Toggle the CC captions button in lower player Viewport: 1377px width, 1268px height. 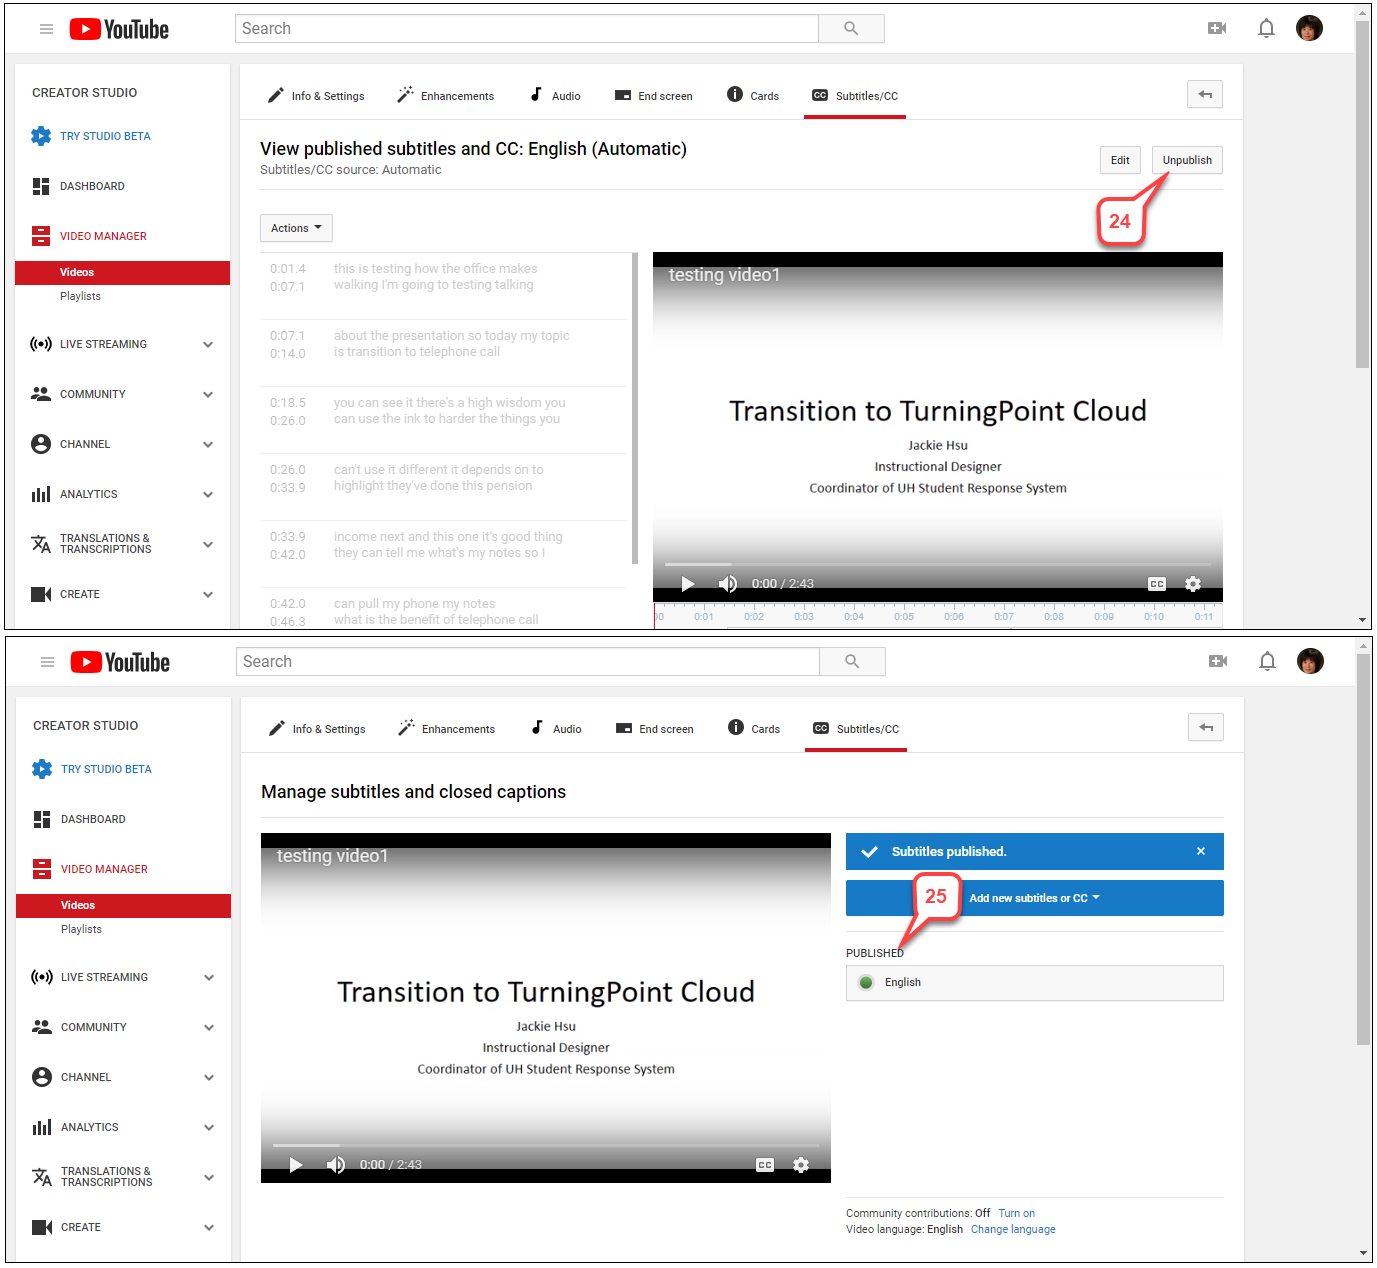765,1165
